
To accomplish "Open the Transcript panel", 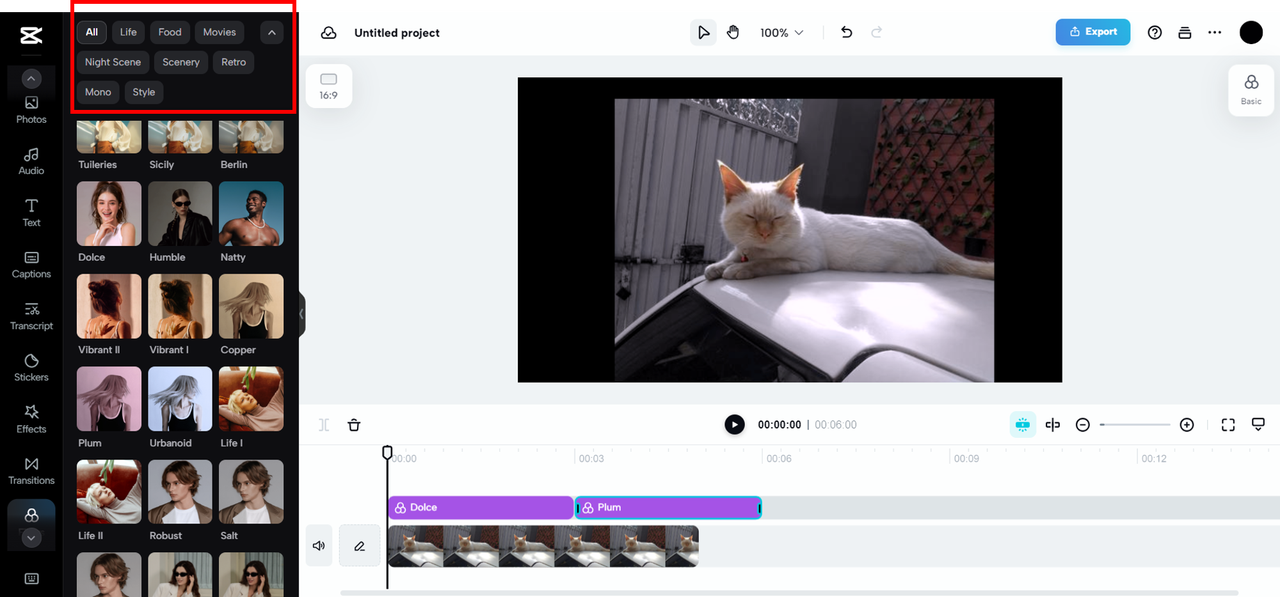I will tap(31, 317).
